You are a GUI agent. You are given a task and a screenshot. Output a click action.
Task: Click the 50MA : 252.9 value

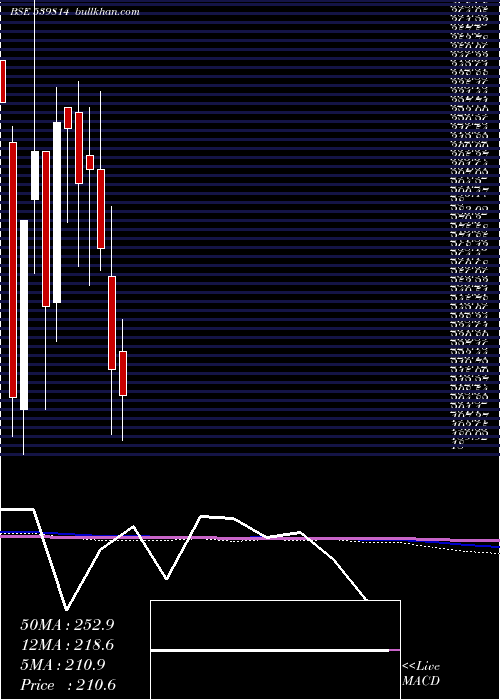coord(68,625)
